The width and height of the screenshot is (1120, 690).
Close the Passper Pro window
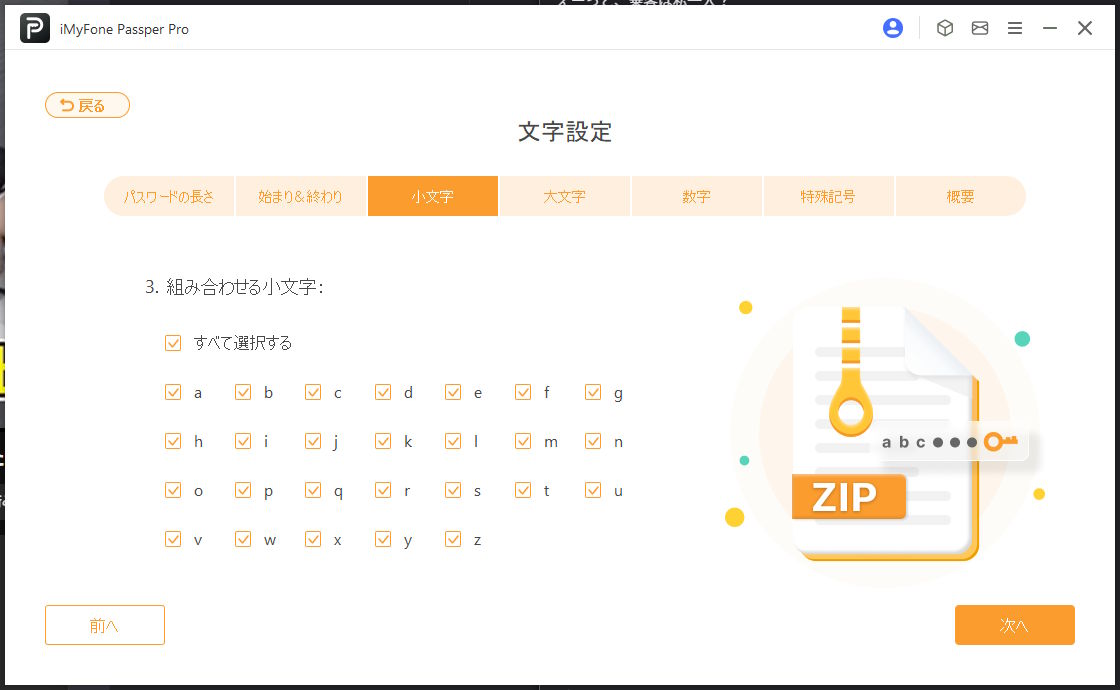(x=1085, y=29)
